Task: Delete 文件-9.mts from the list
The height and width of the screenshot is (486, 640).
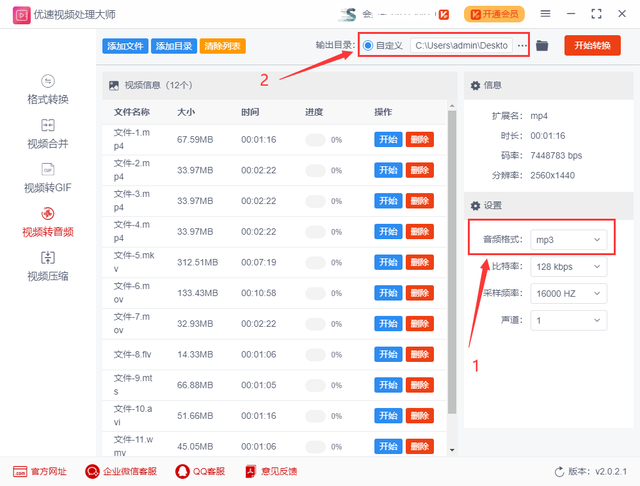Action: (420, 385)
